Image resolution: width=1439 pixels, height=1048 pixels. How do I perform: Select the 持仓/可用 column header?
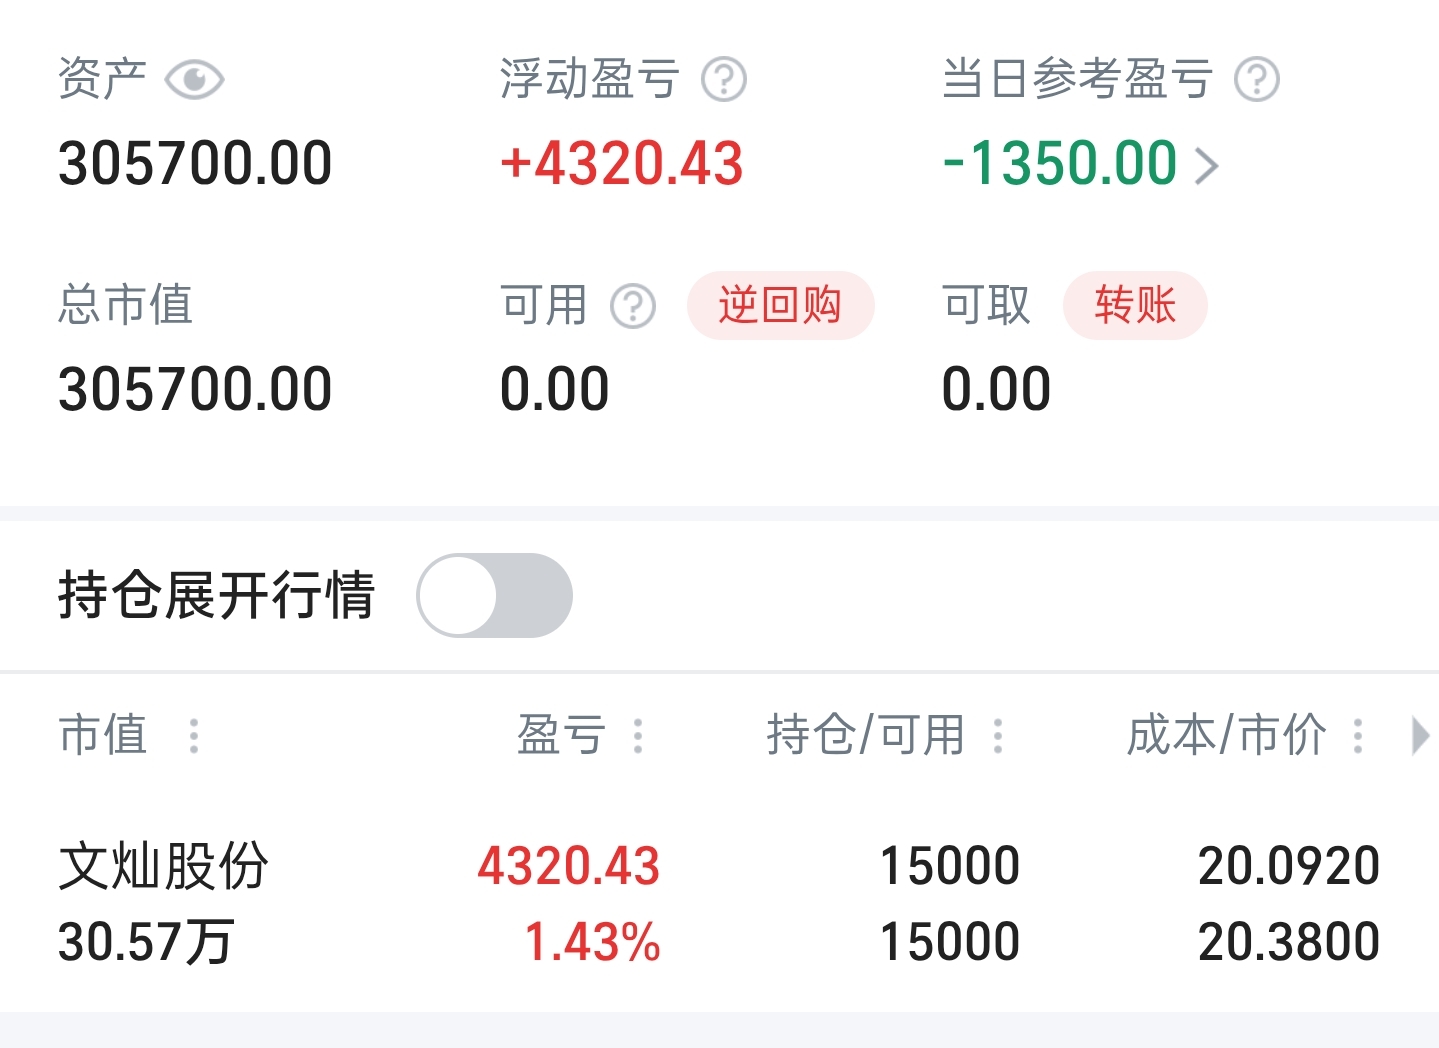[866, 735]
